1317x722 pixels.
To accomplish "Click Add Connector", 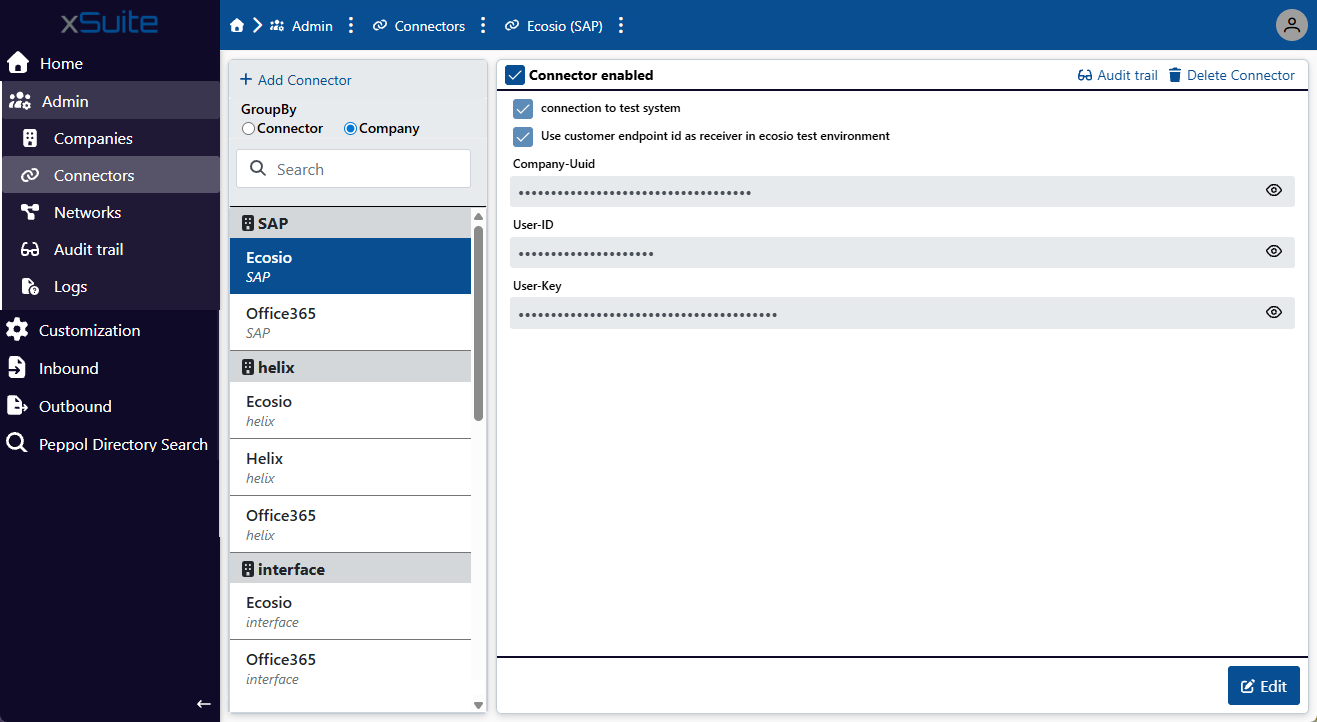I will [x=296, y=80].
